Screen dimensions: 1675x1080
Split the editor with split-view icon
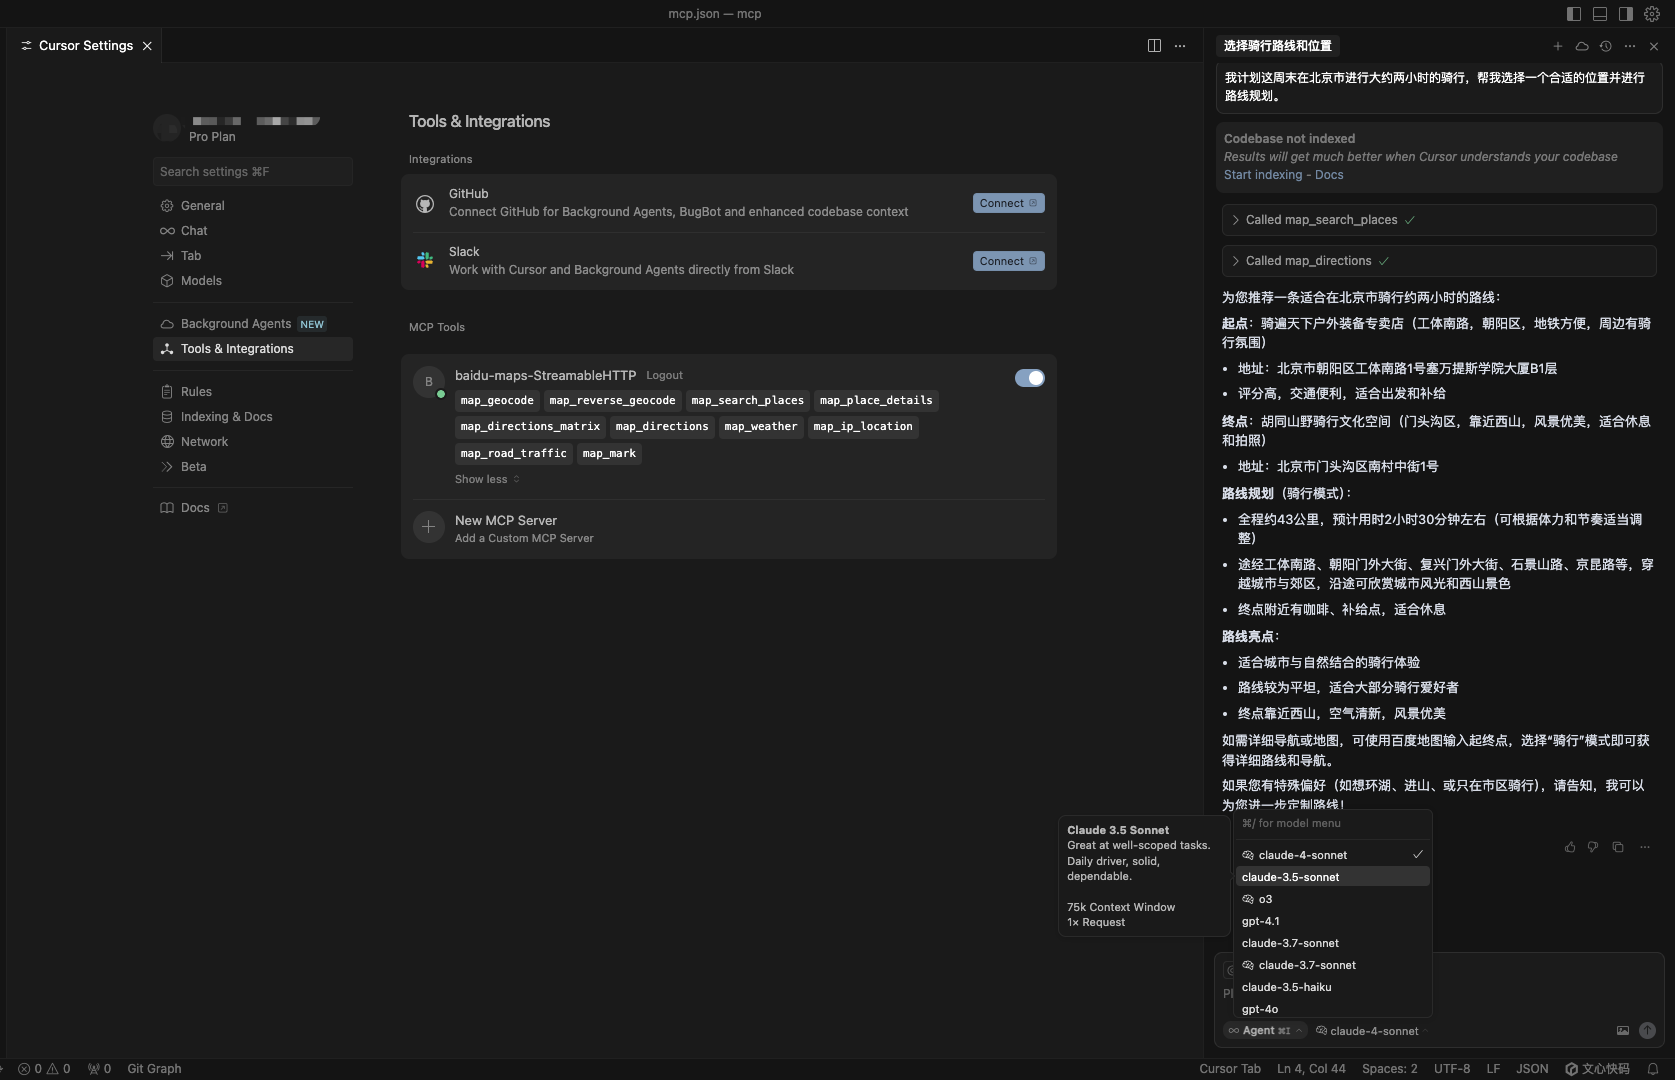pos(1154,46)
